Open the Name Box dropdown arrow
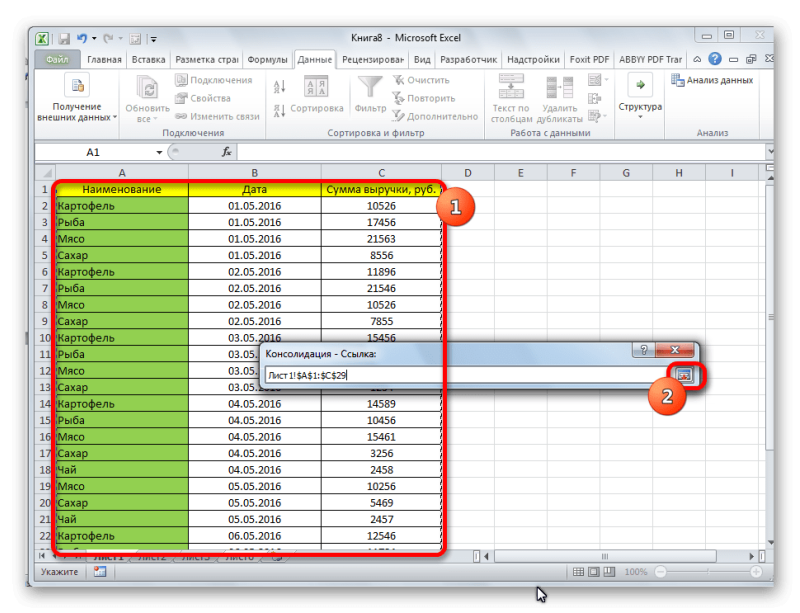800x613 pixels. [159, 152]
